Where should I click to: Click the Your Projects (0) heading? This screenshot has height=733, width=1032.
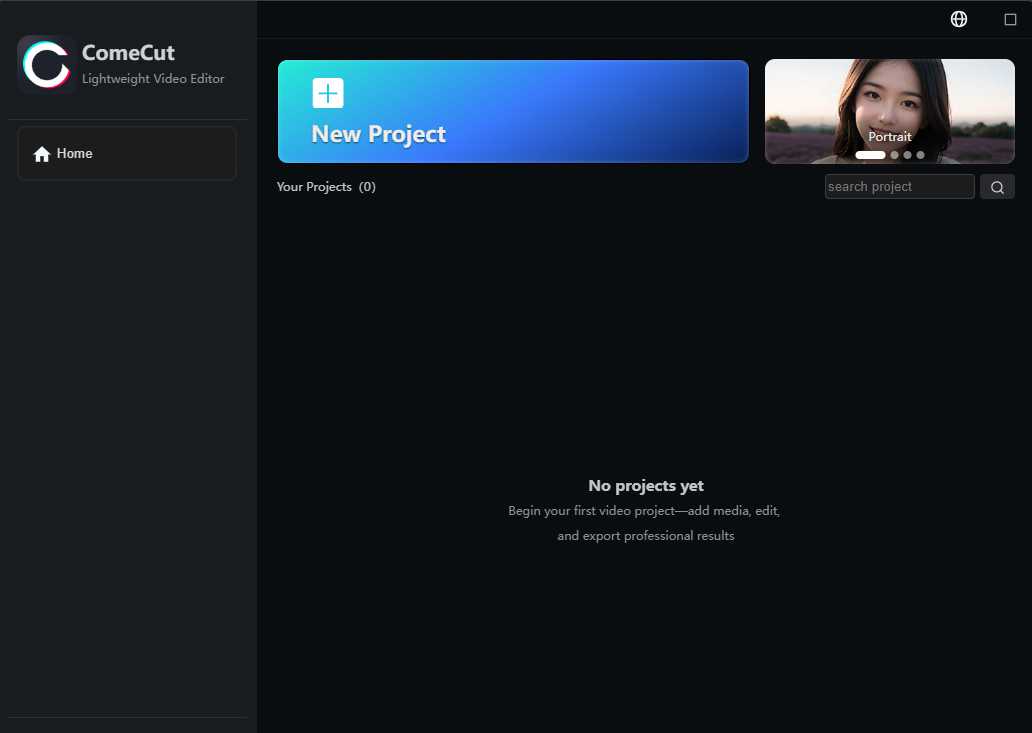326,187
